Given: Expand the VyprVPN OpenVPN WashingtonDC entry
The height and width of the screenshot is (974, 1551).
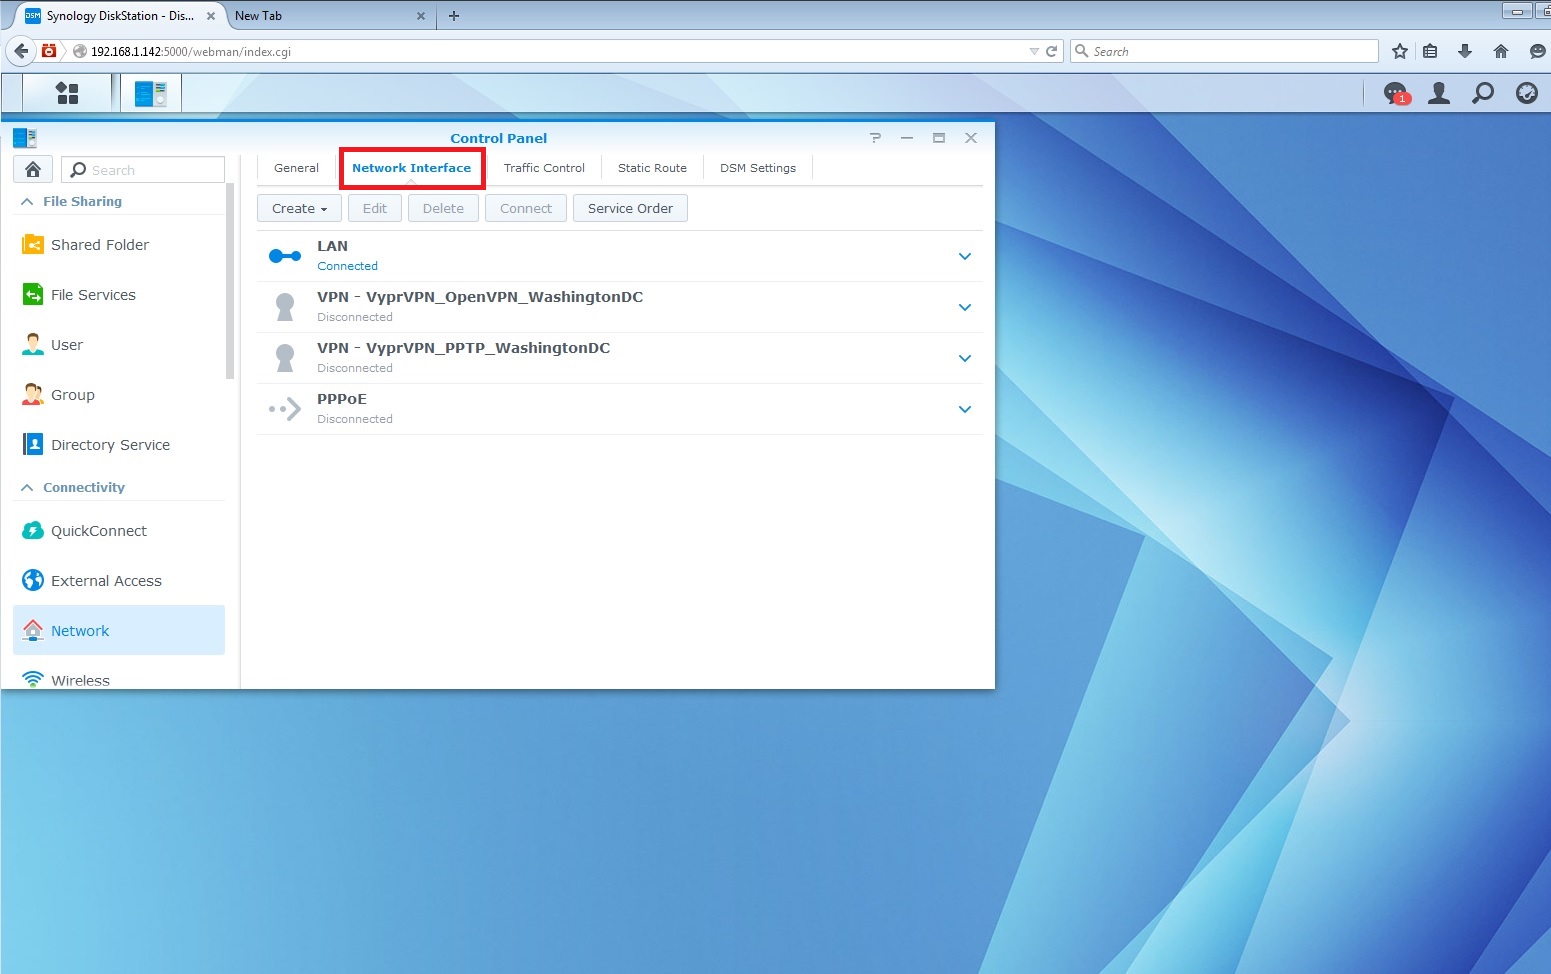Looking at the screenshot, I should (964, 307).
